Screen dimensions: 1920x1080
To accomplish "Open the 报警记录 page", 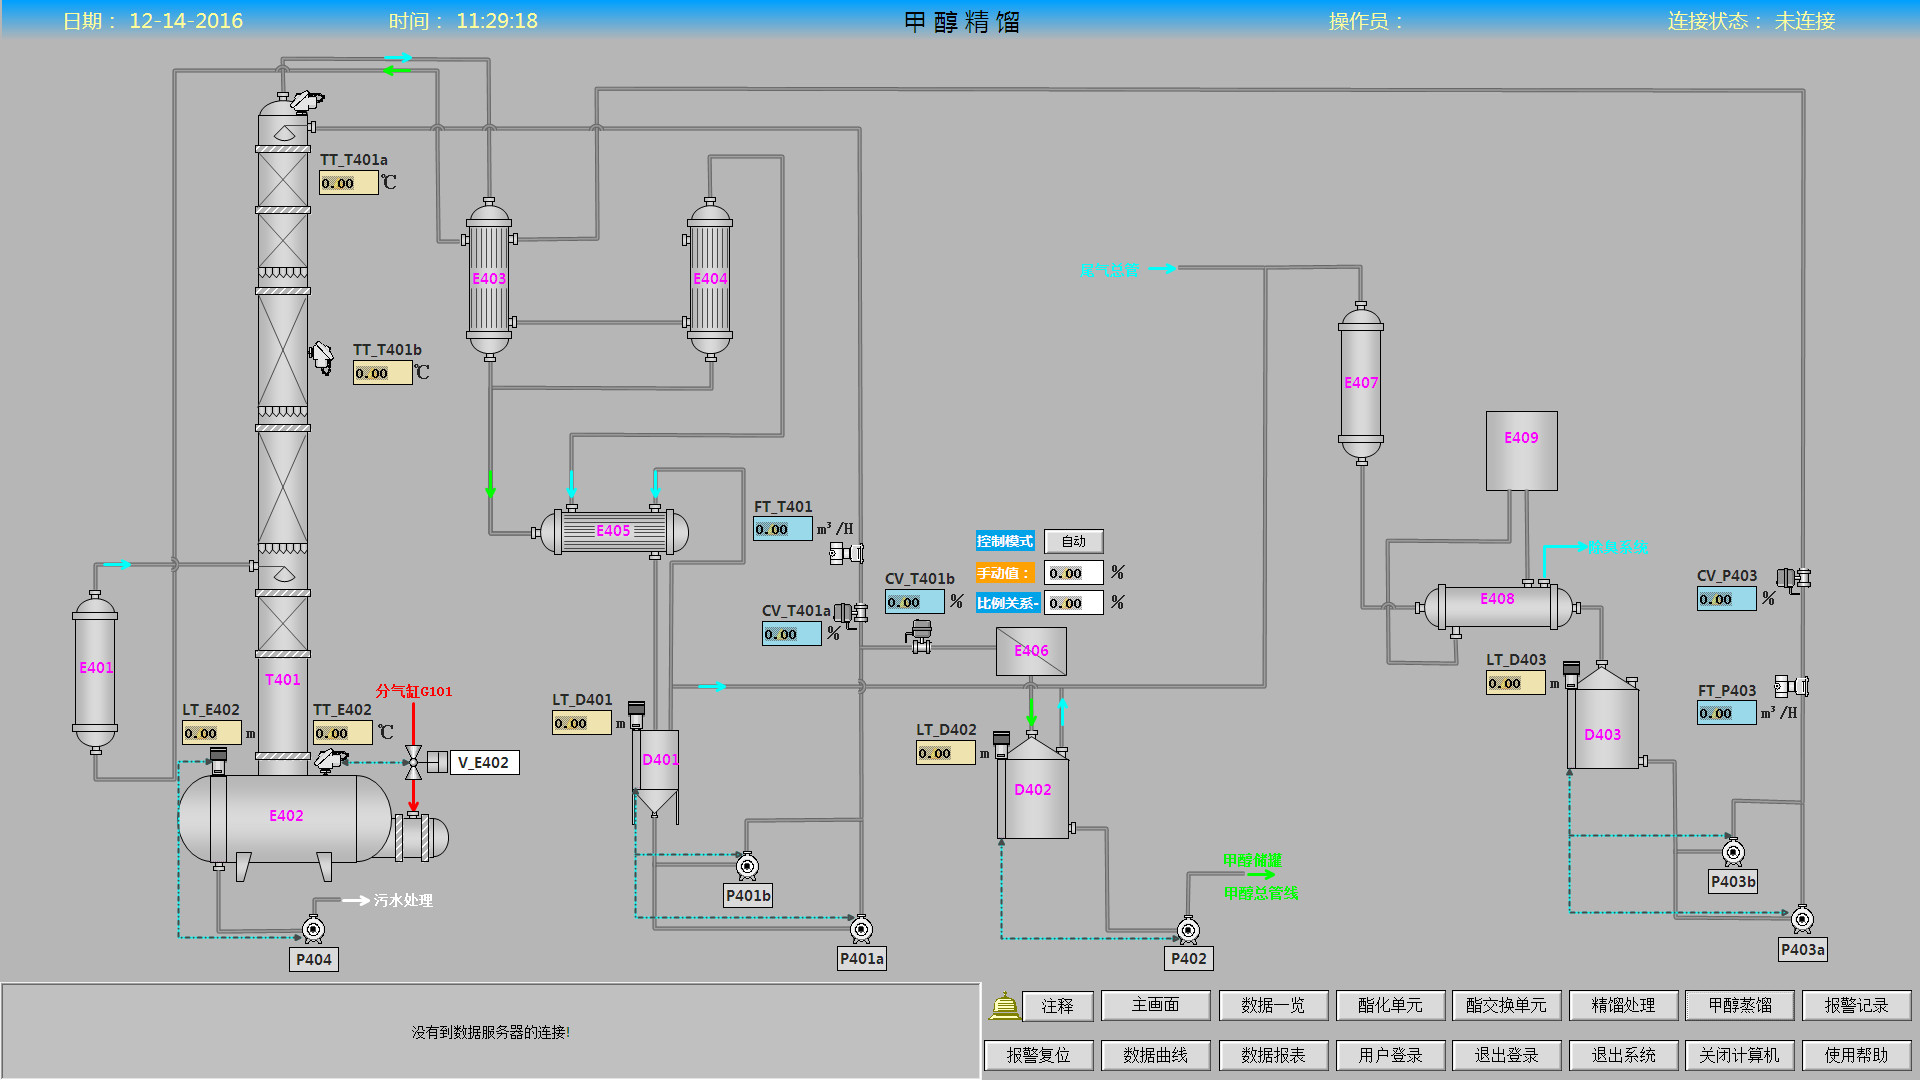I will click(x=1856, y=1005).
